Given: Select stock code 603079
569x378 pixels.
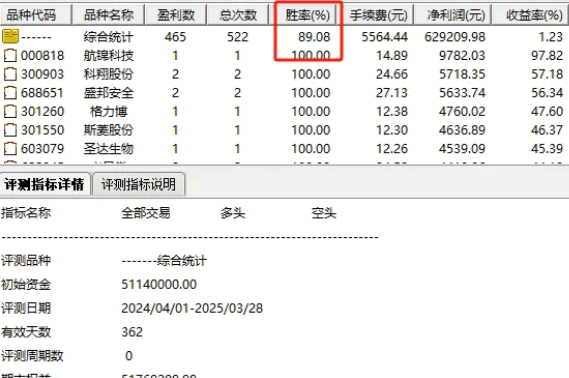Looking at the screenshot, I should pyautogui.click(x=42, y=149).
